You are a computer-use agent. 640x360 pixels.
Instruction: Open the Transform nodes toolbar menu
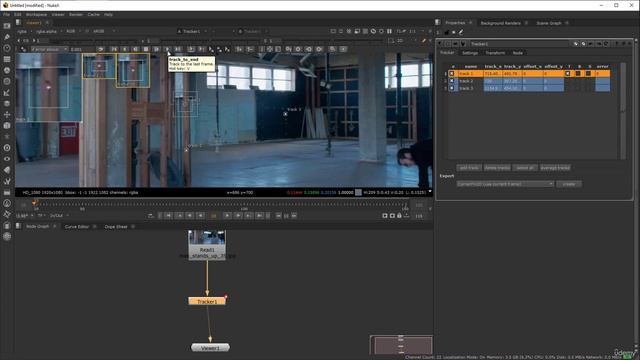(x=7, y=115)
